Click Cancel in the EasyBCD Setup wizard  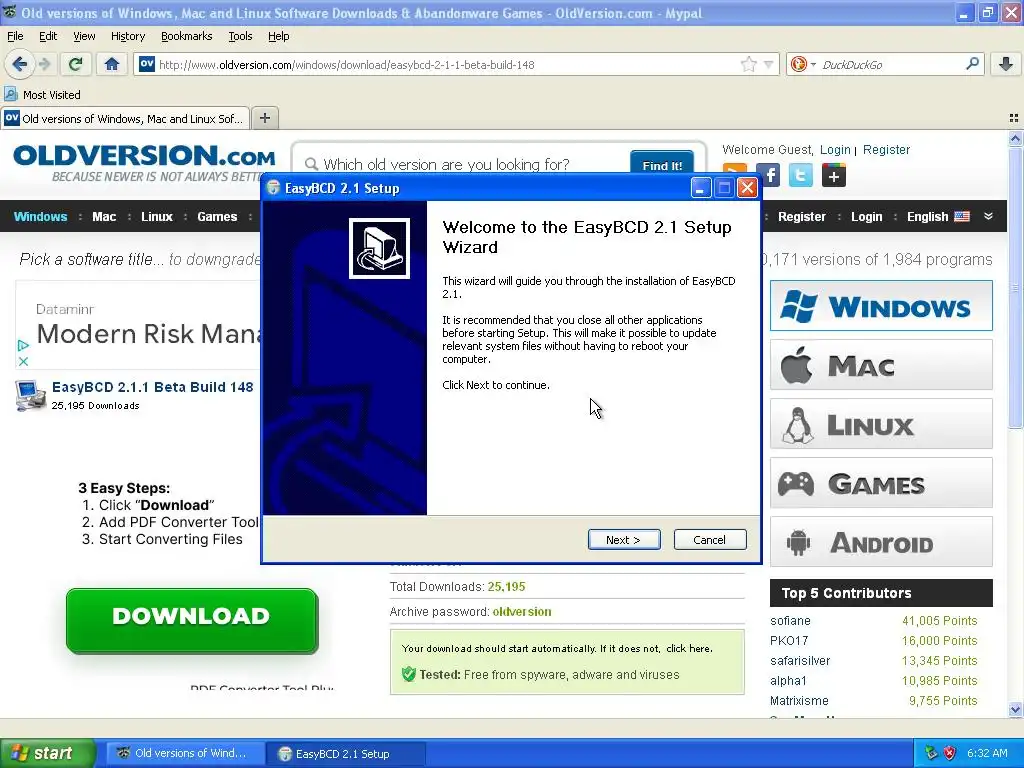(x=710, y=540)
